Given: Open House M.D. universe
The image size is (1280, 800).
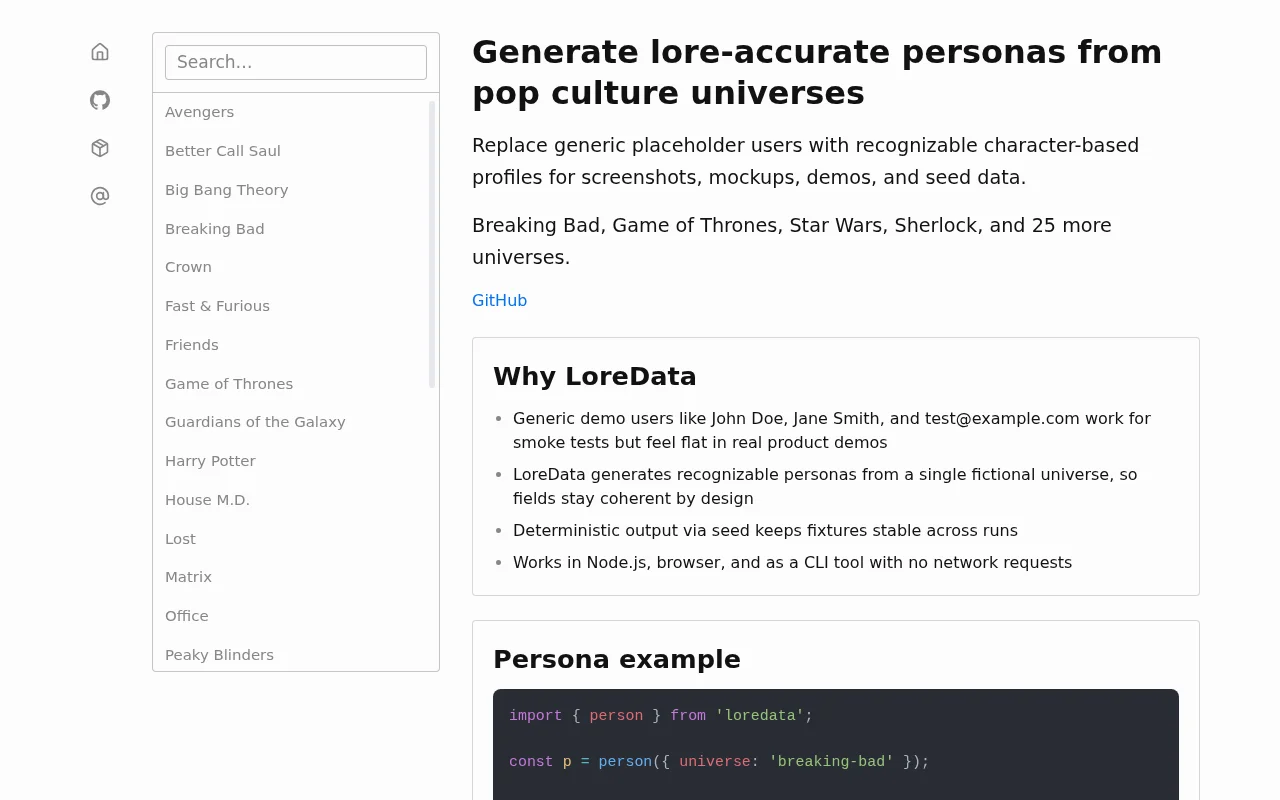Looking at the screenshot, I should [207, 500].
